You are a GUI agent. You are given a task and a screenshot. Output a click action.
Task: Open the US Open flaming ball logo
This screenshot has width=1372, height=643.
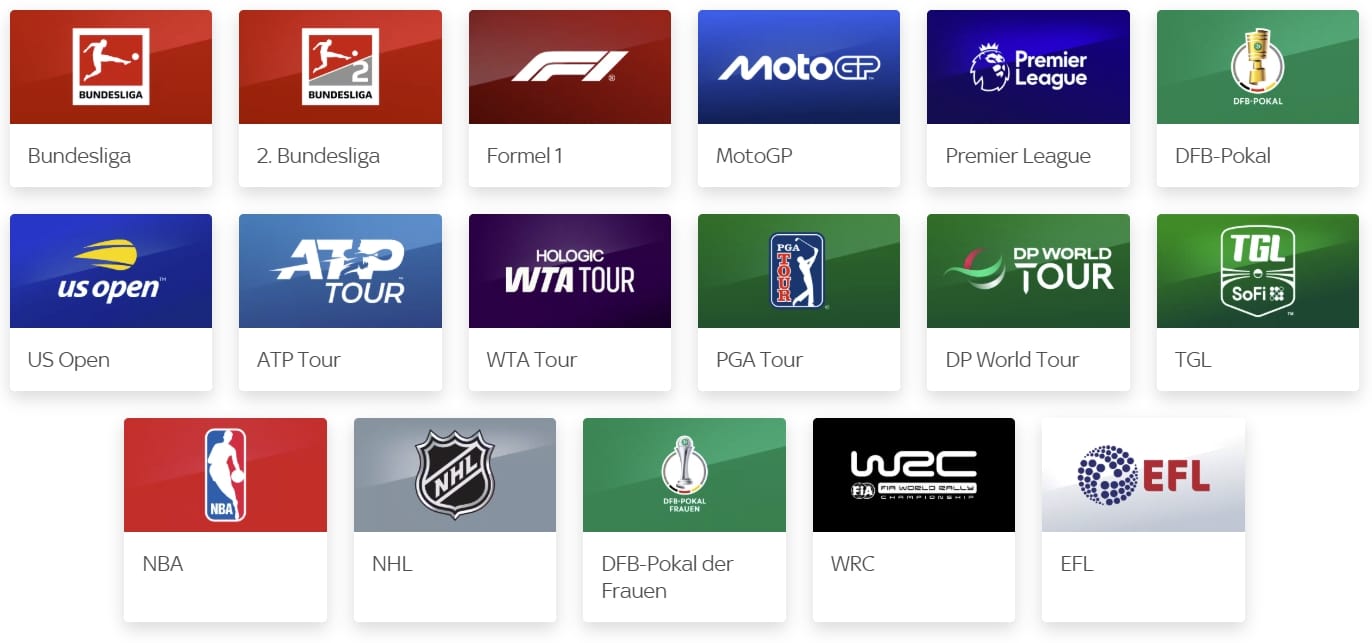point(111,271)
